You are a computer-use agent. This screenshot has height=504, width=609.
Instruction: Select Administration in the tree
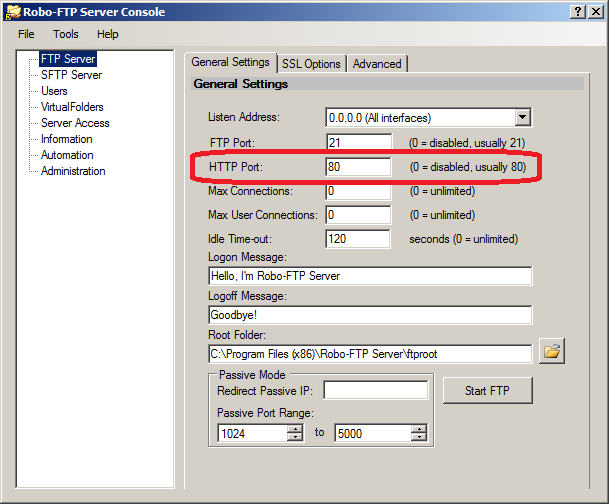tap(73, 171)
